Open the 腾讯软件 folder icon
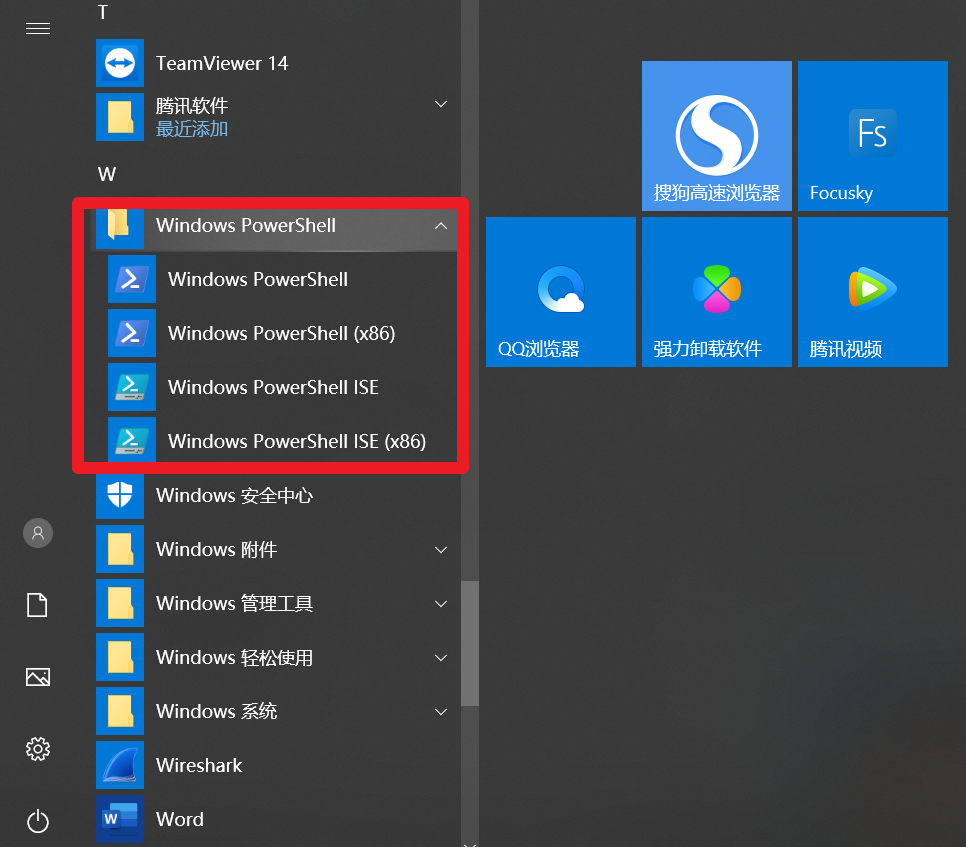The image size is (966, 847). pyautogui.click(x=120, y=117)
